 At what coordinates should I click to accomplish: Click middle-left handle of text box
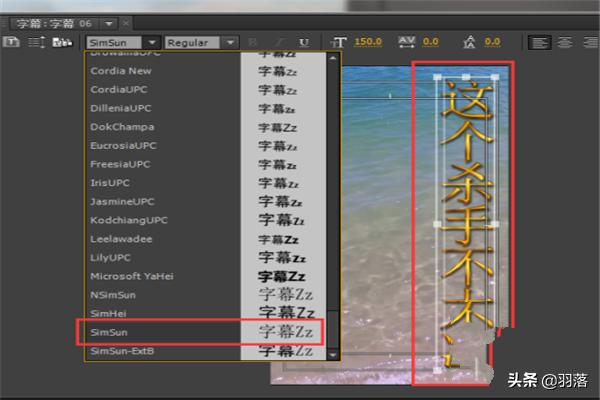point(437,224)
